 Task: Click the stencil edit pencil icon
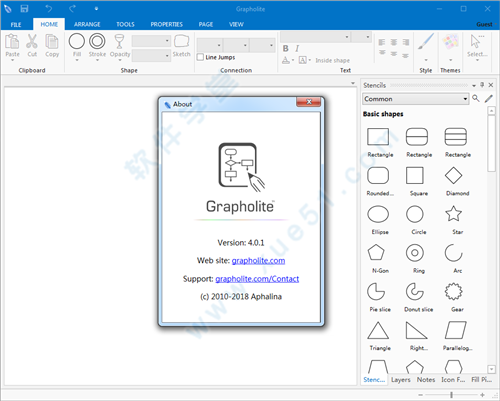point(489,98)
